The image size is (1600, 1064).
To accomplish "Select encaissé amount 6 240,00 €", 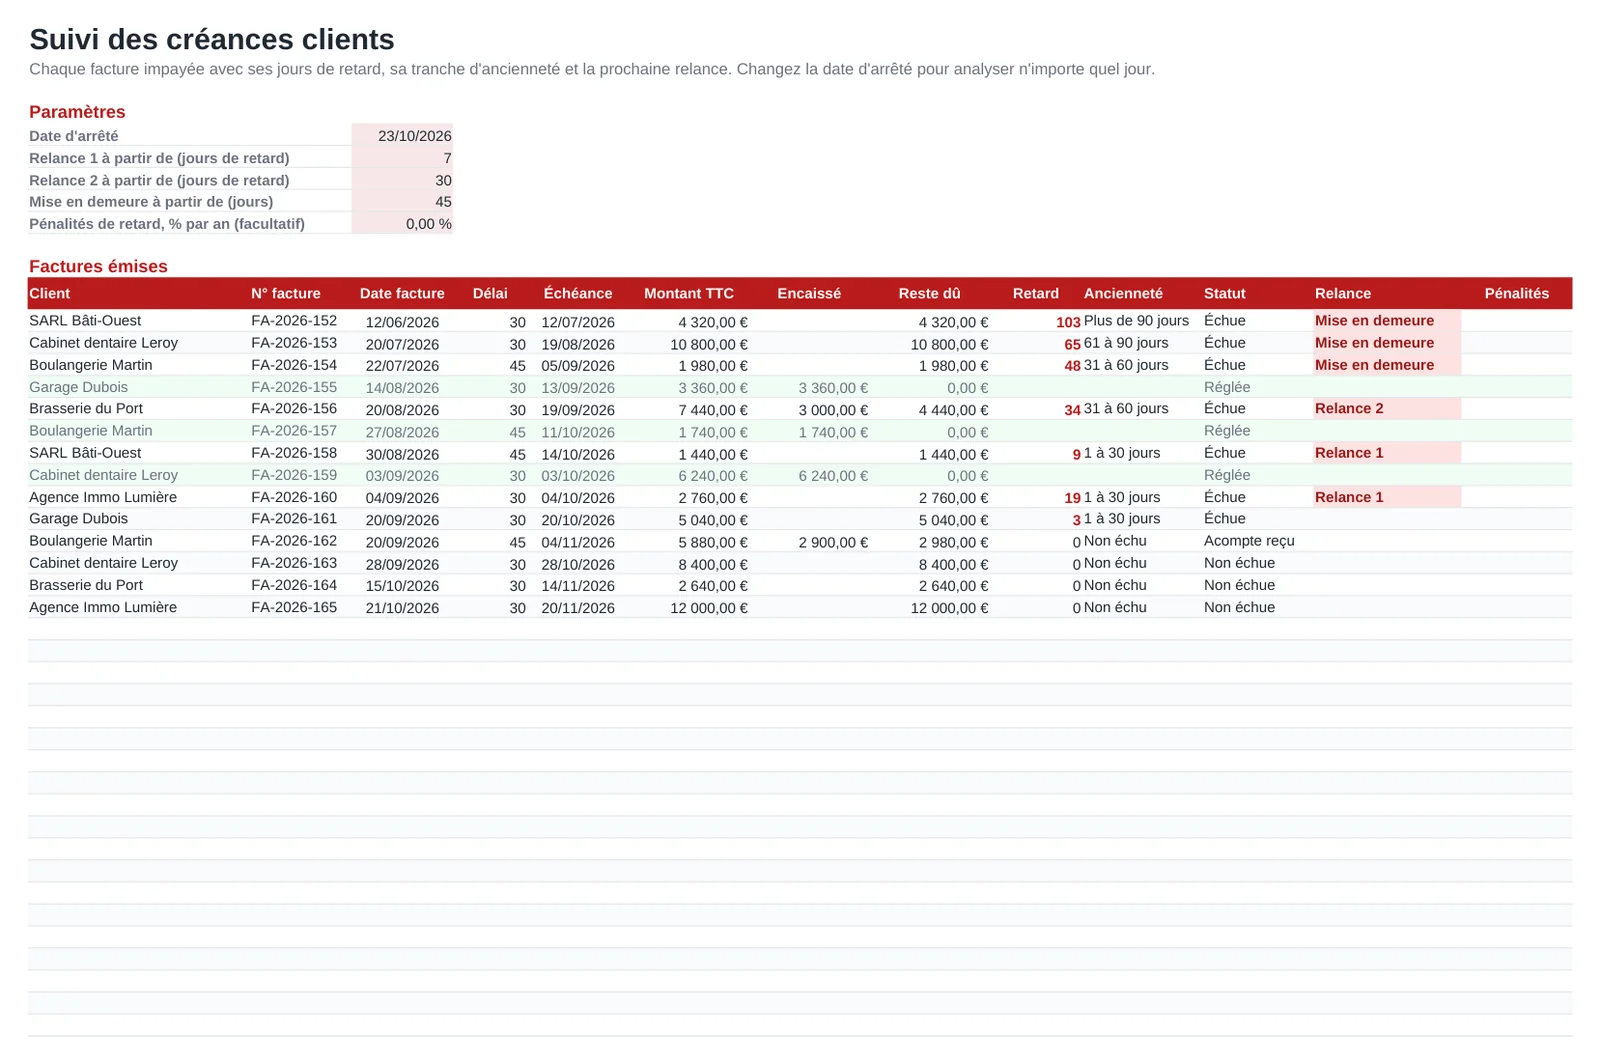I will [833, 476].
